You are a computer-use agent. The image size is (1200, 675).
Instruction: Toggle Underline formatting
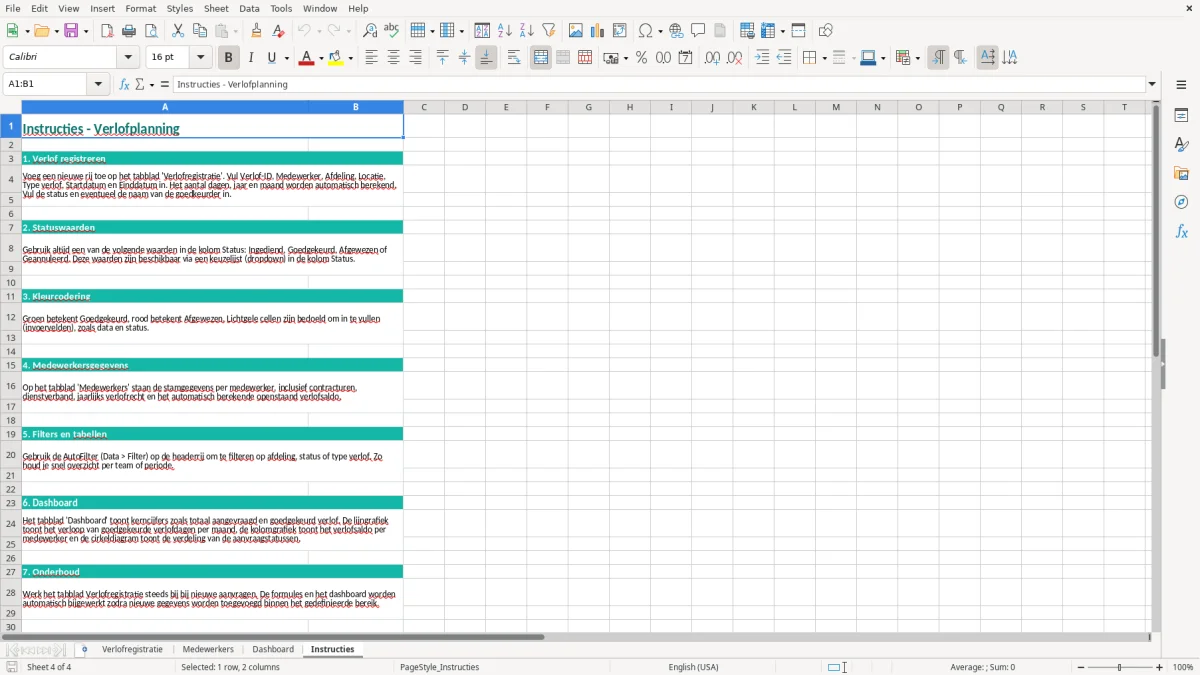pyautogui.click(x=271, y=58)
